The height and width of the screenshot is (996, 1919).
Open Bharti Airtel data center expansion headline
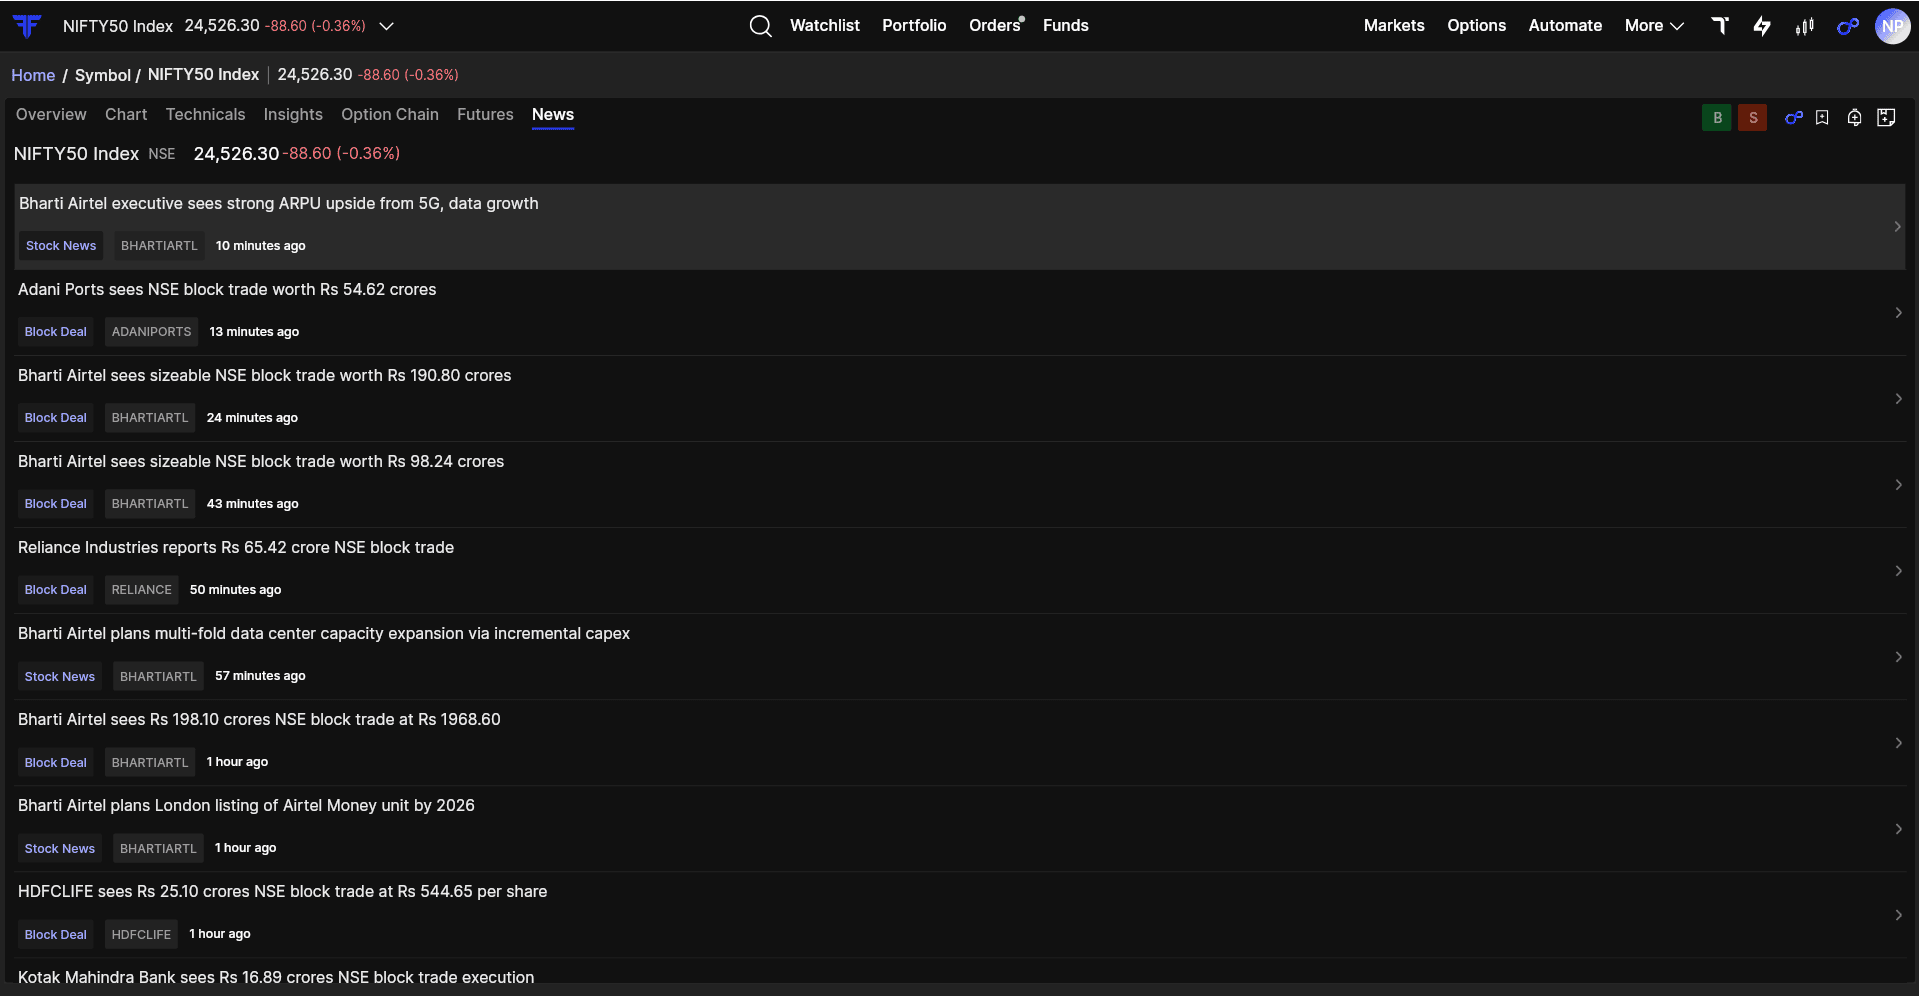[x=324, y=634]
